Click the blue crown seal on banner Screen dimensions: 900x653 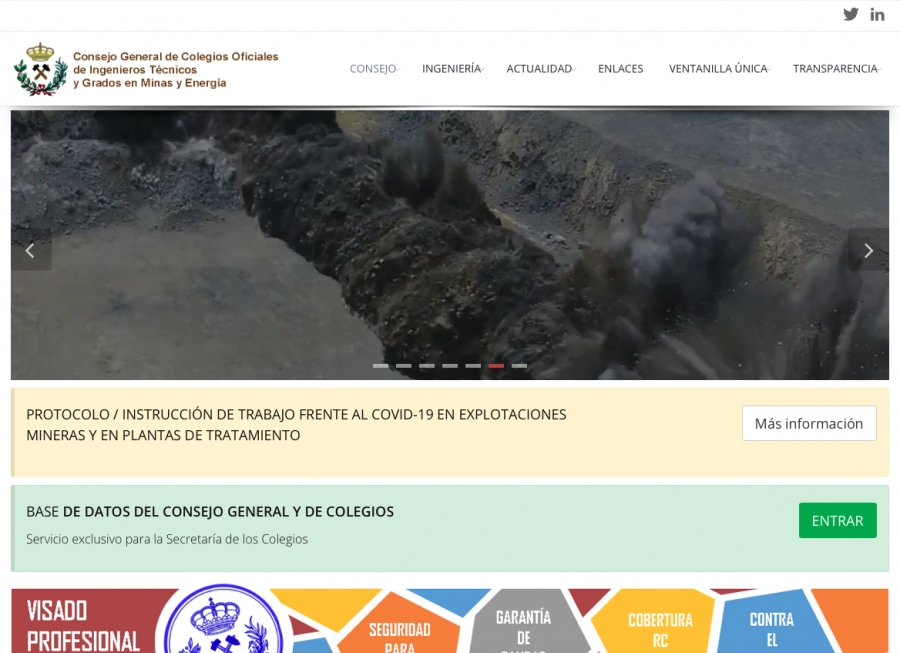225,621
